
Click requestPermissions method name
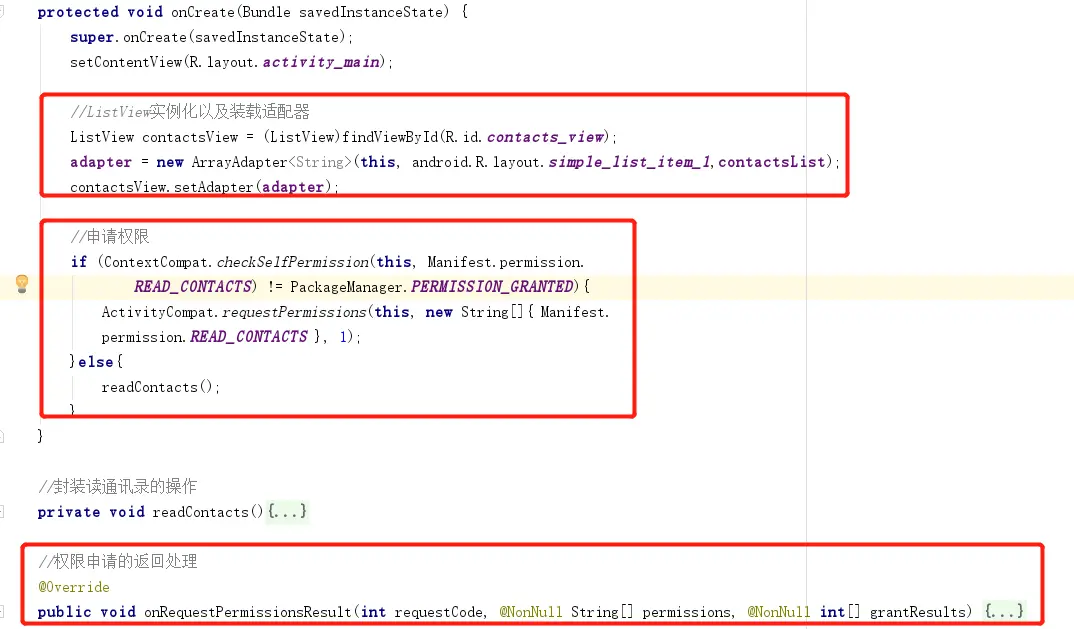click(295, 312)
